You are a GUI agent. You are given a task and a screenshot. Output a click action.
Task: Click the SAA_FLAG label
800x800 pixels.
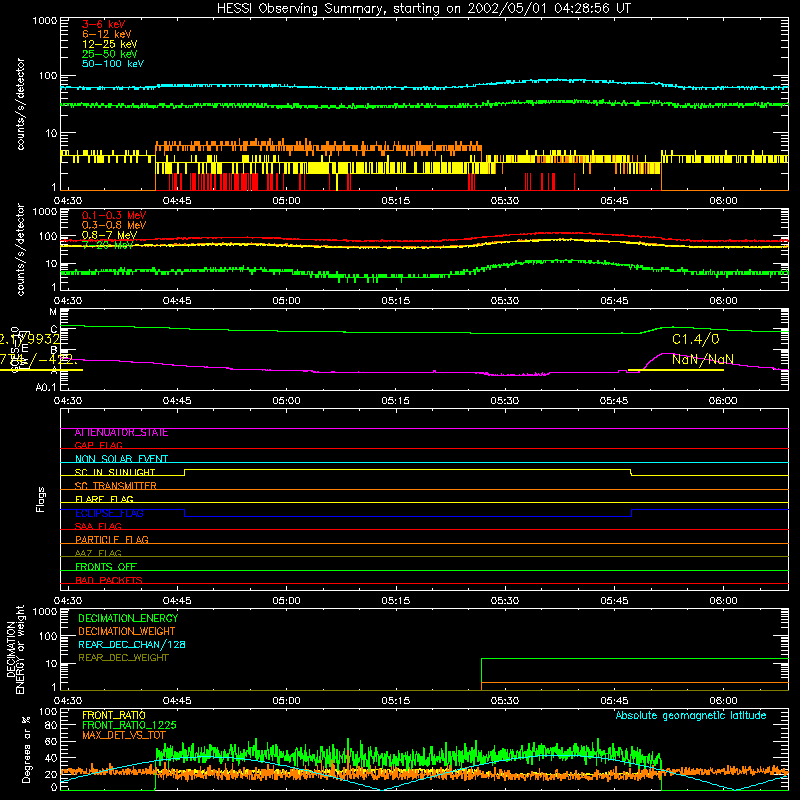pos(98,526)
